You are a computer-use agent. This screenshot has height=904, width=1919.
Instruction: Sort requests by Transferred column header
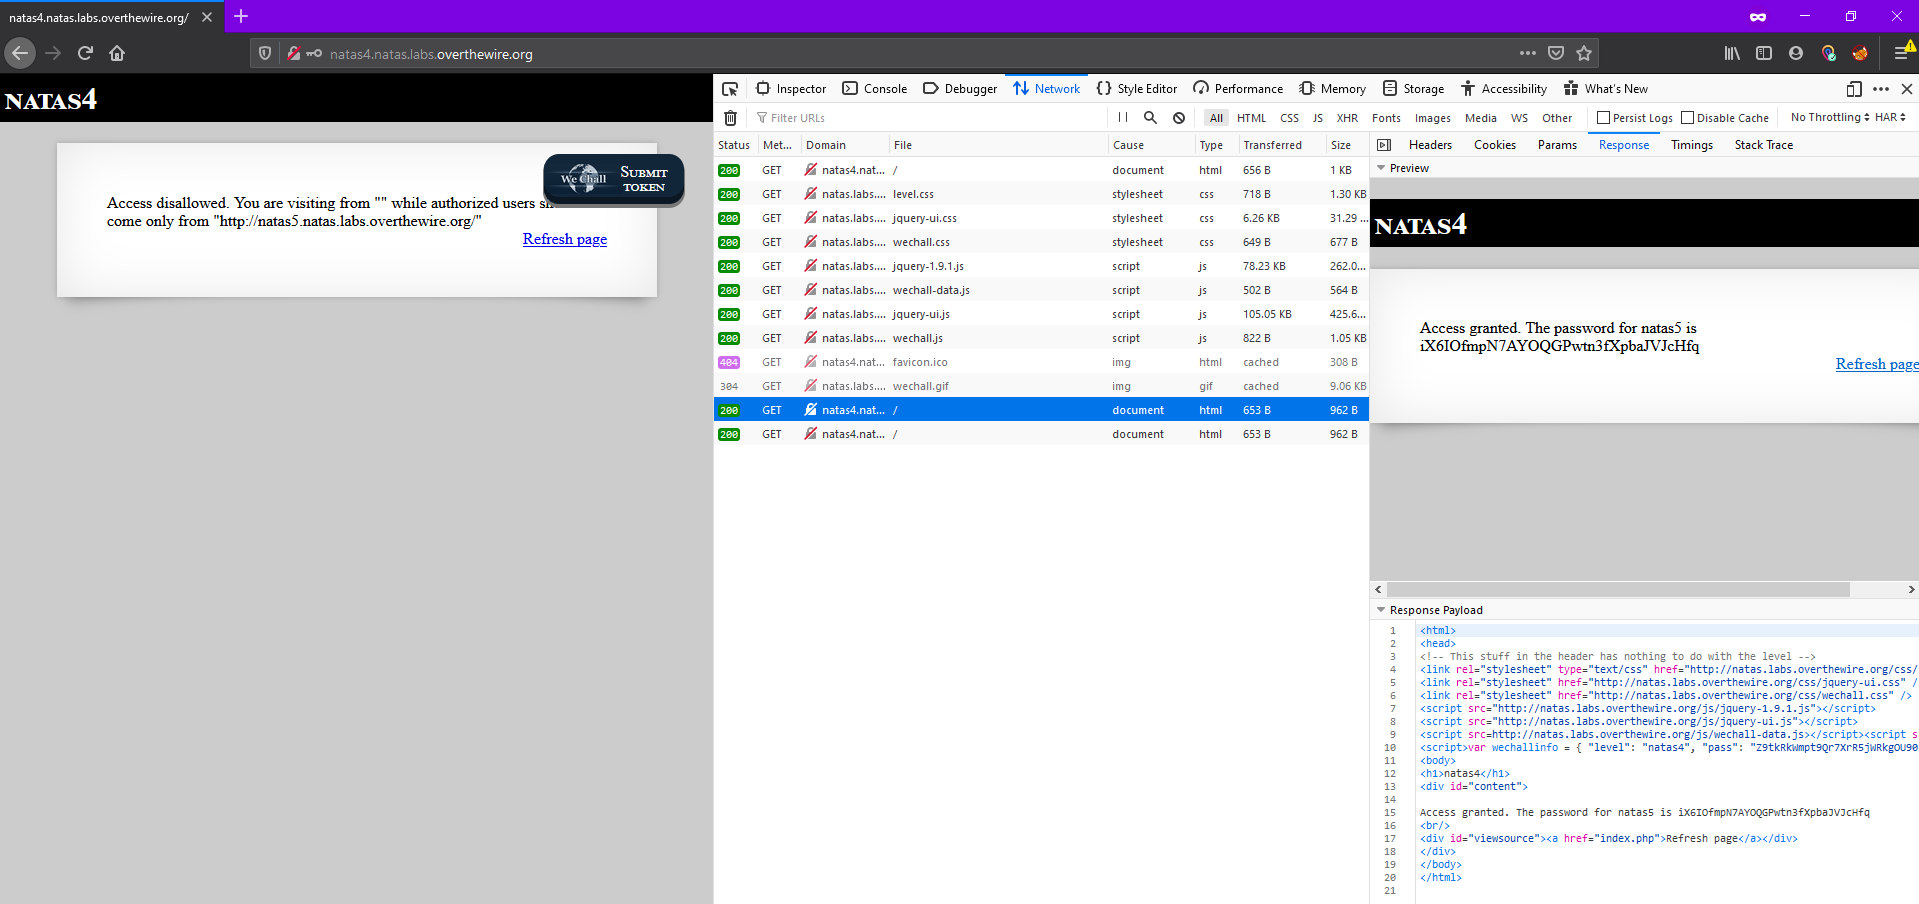1282,145
